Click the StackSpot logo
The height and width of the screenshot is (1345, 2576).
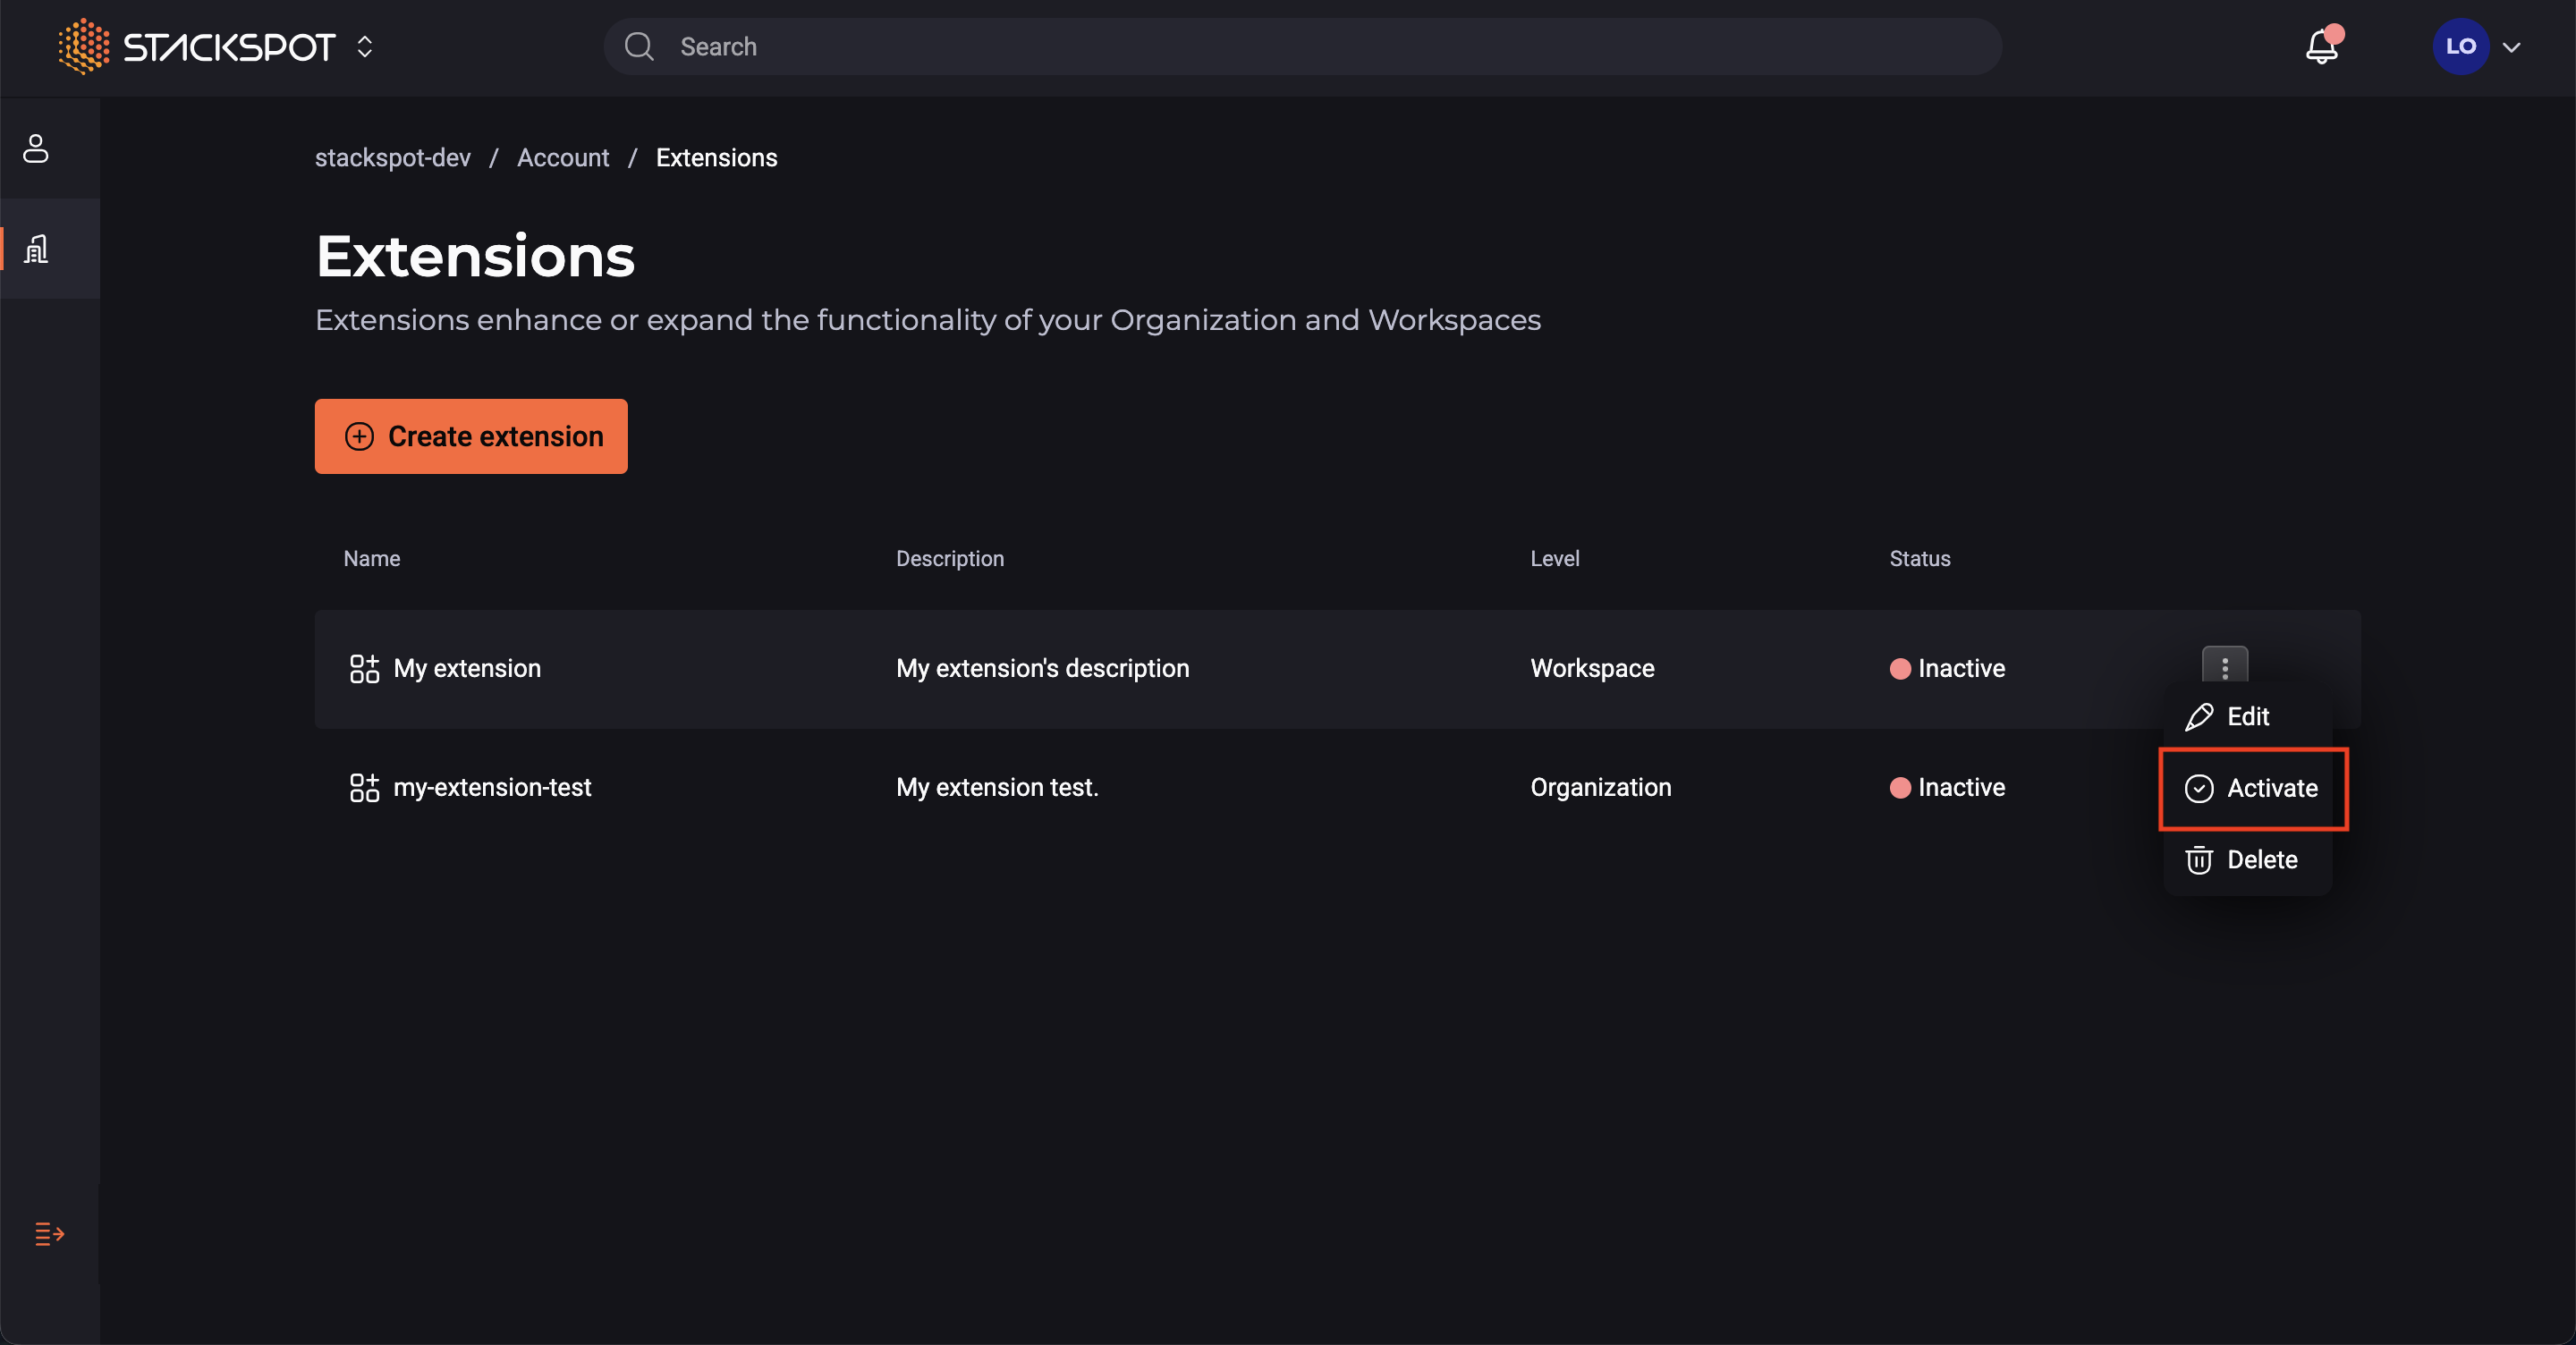point(197,46)
